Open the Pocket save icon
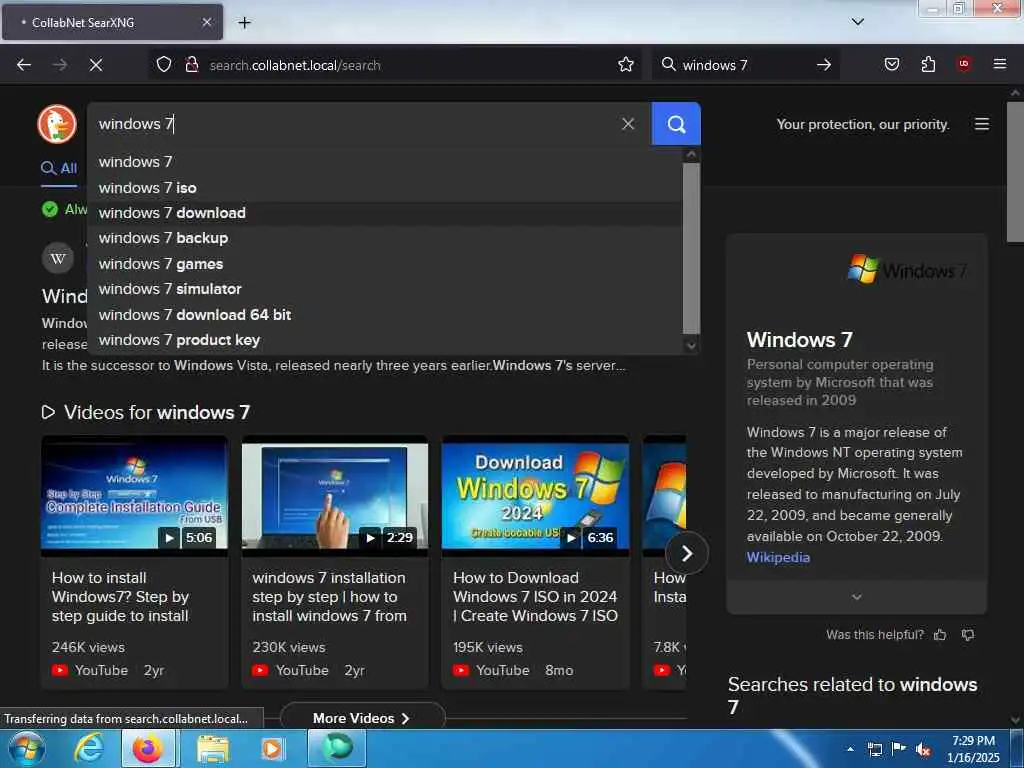The height and width of the screenshot is (768, 1024). tap(891, 64)
